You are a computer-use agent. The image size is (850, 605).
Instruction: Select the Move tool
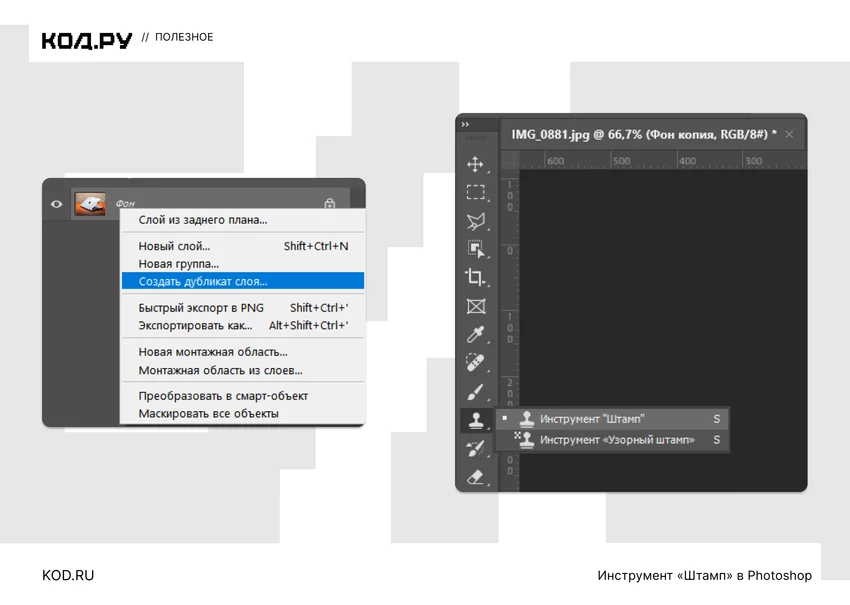[x=475, y=164]
